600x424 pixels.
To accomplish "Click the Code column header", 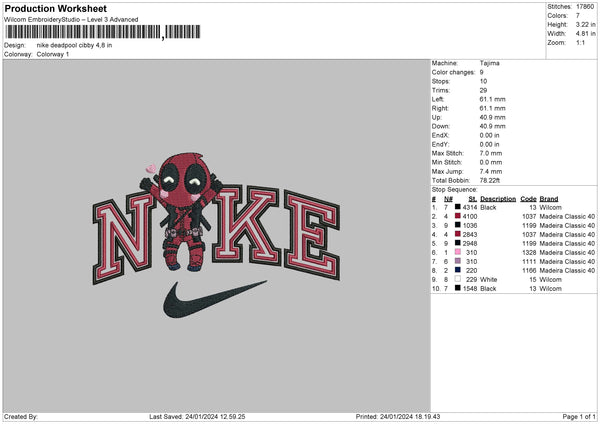I will (528, 199).
